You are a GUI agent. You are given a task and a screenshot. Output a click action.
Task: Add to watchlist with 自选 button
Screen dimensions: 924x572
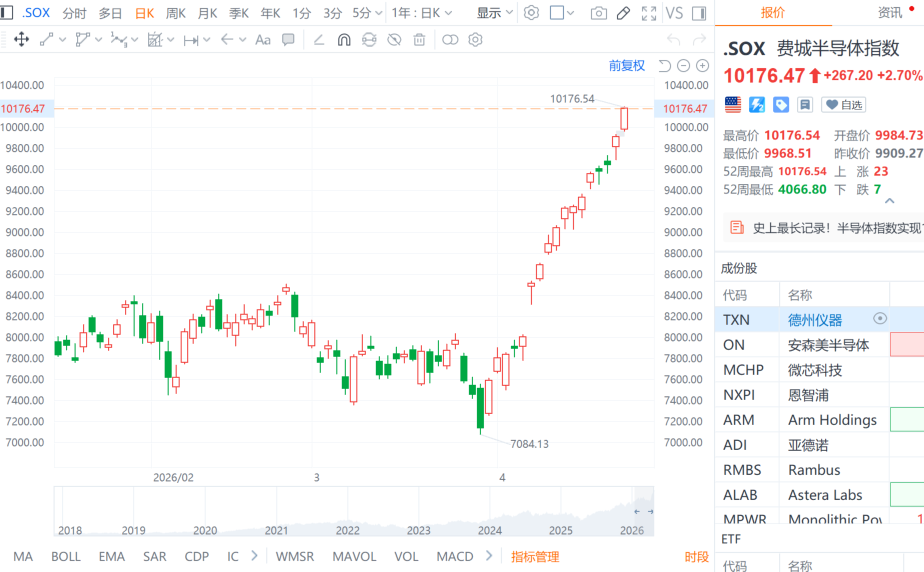[844, 104]
